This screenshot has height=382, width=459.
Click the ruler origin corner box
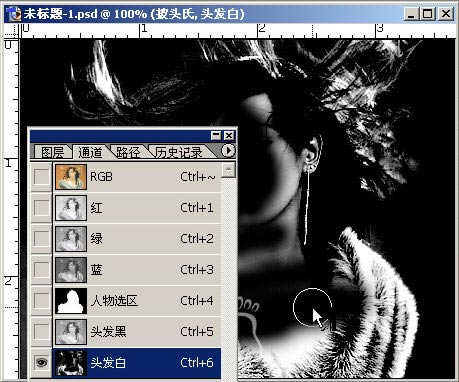tap(11, 31)
